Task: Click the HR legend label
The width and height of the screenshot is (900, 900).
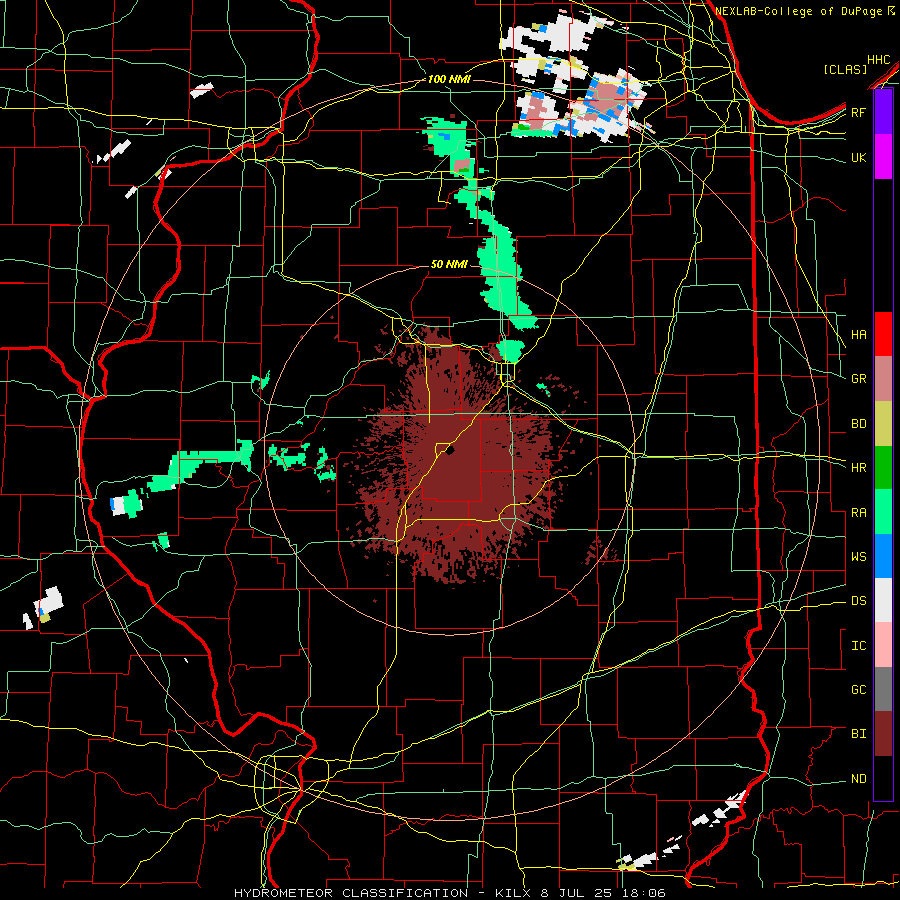Action: point(859,468)
